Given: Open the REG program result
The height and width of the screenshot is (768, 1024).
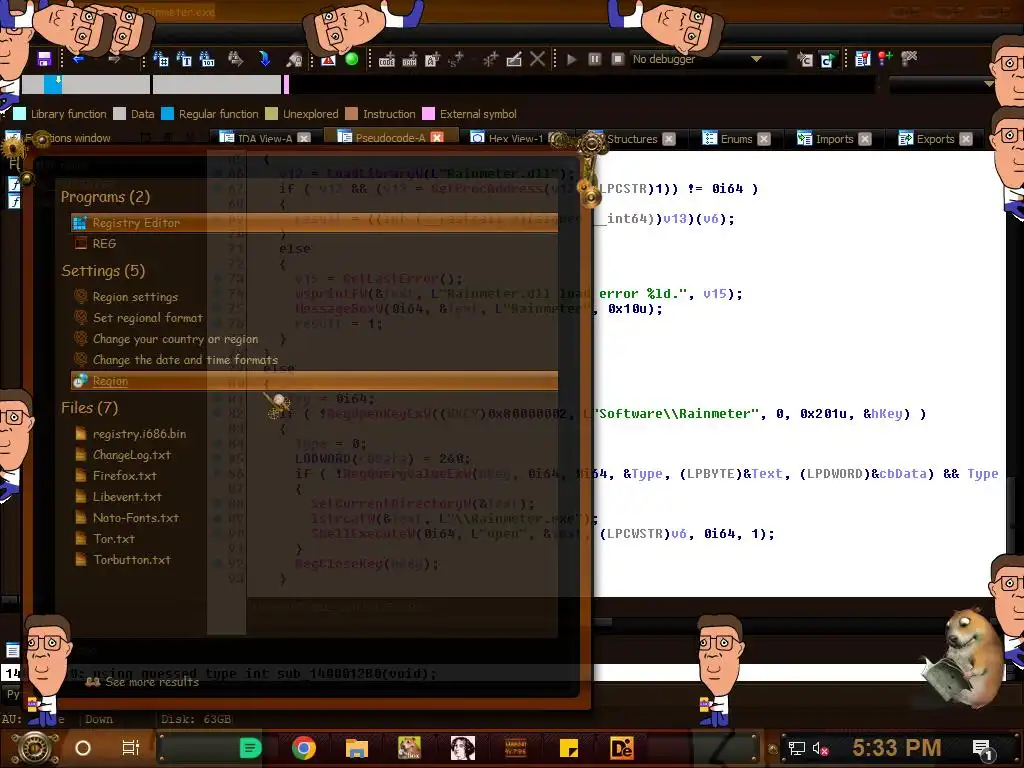Looking at the screenshot, I should click(314, 244).
